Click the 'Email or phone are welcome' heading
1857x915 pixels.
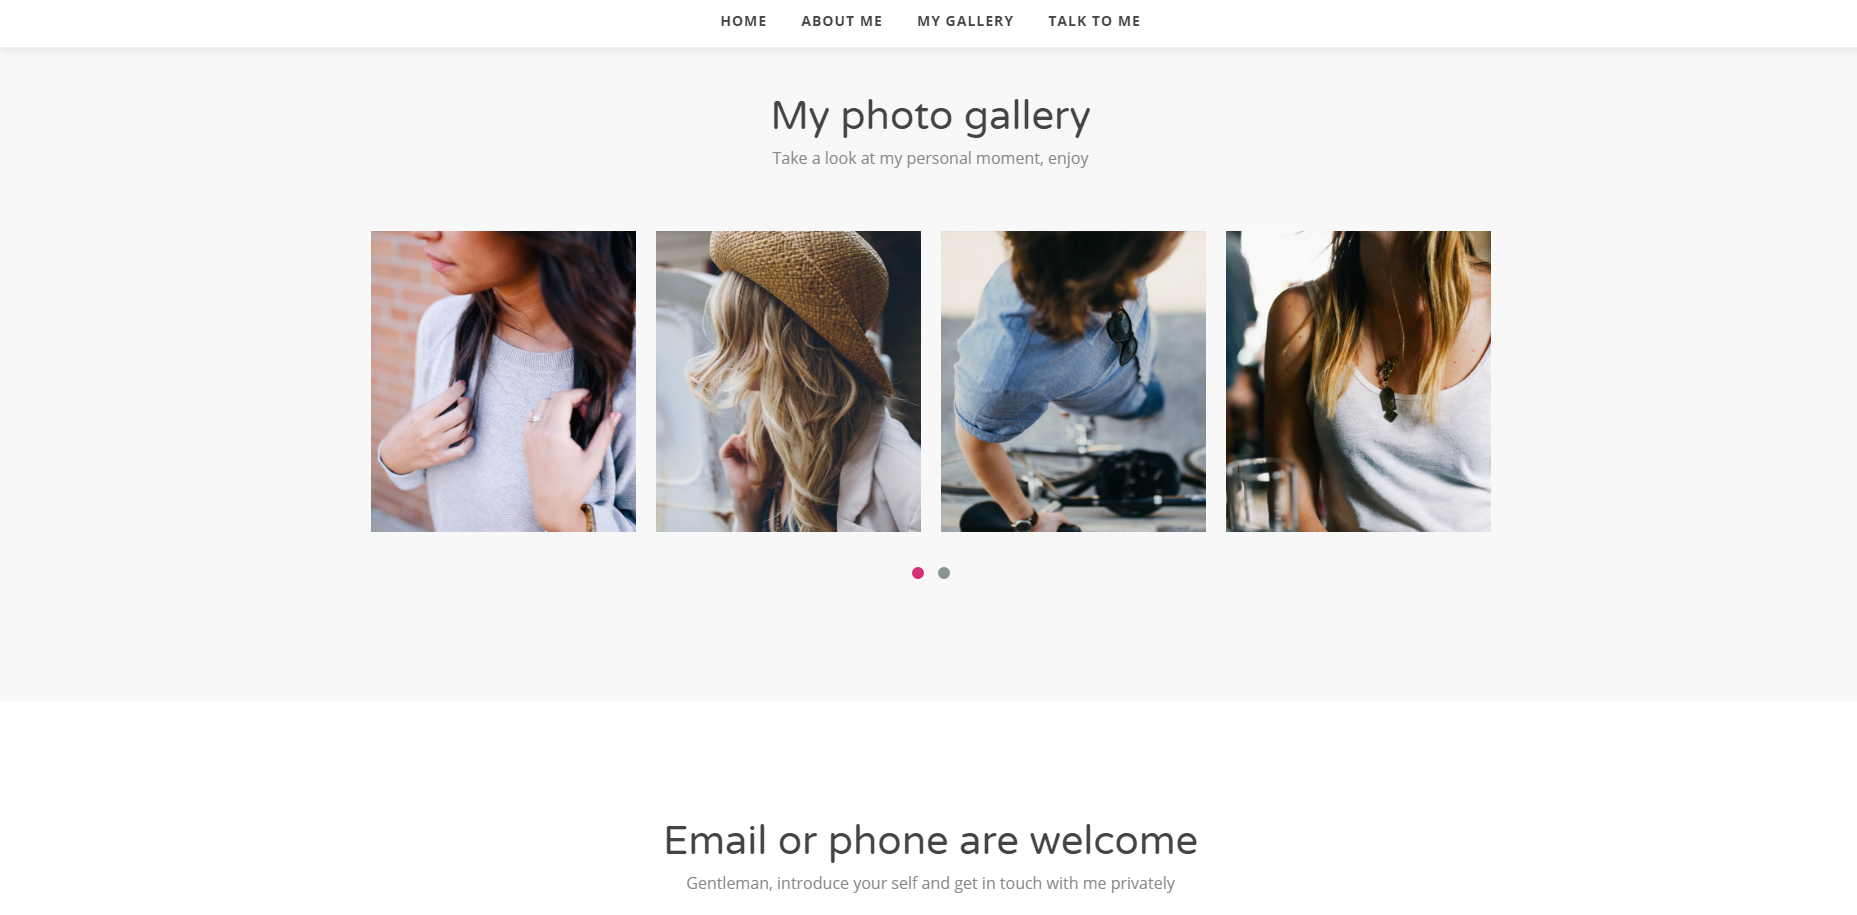point(930,840)
